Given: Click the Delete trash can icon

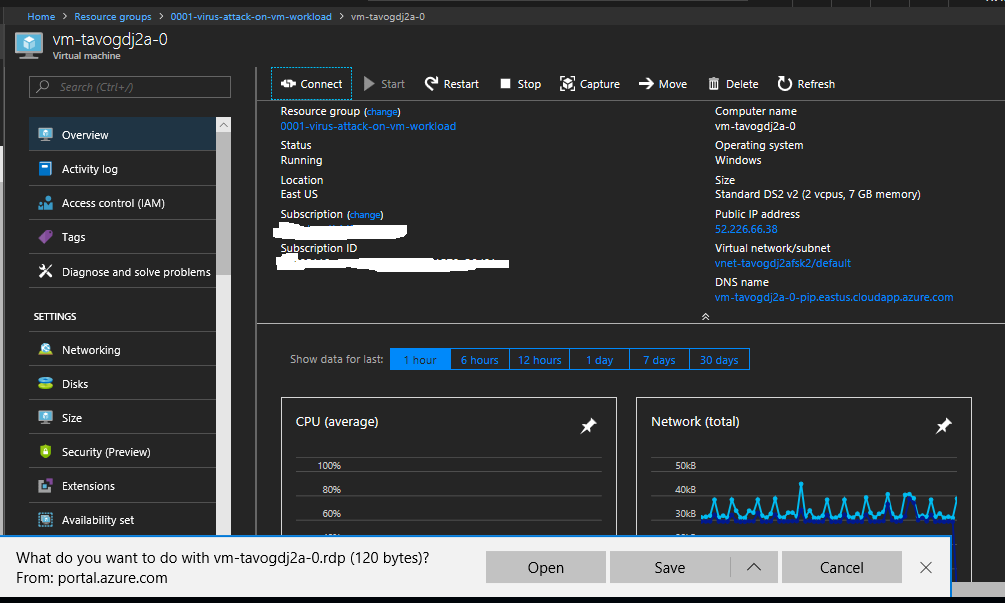Looking at the screenshot, I should [x=713, y=84].
